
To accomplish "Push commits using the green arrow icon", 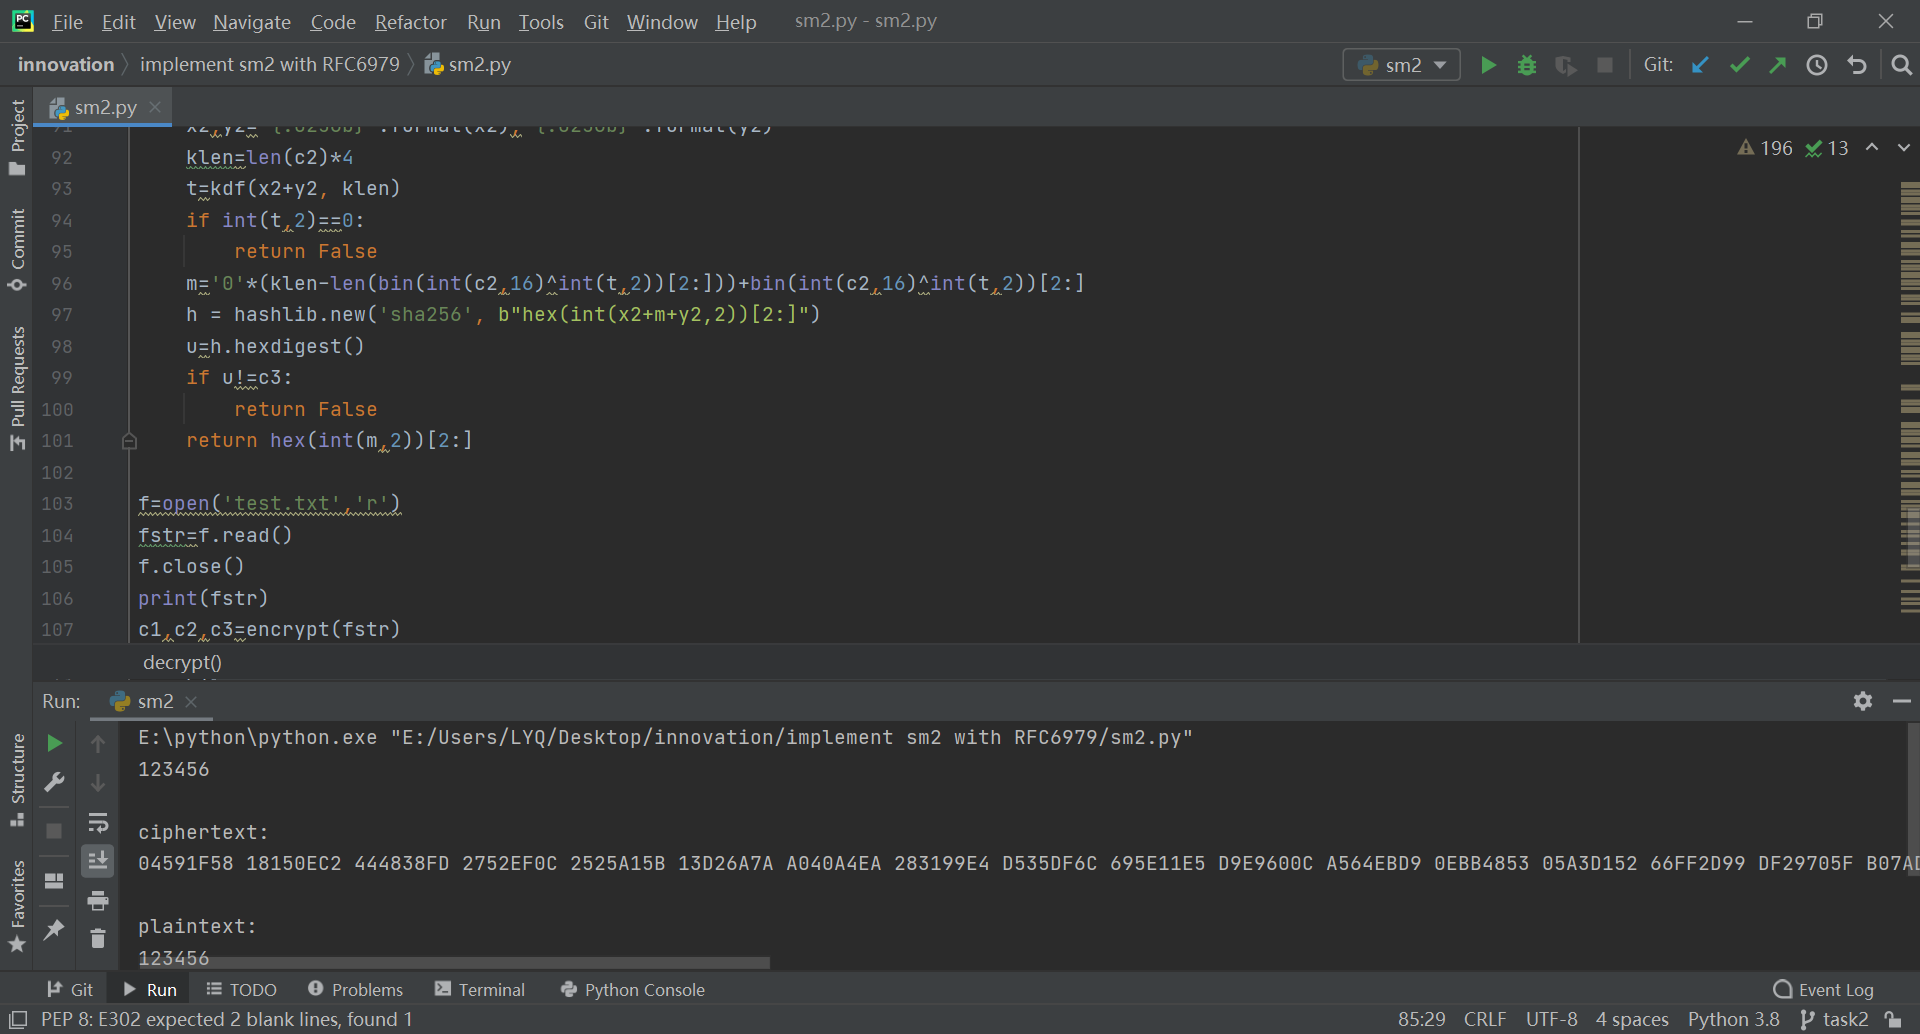I will click(1778, 64).
